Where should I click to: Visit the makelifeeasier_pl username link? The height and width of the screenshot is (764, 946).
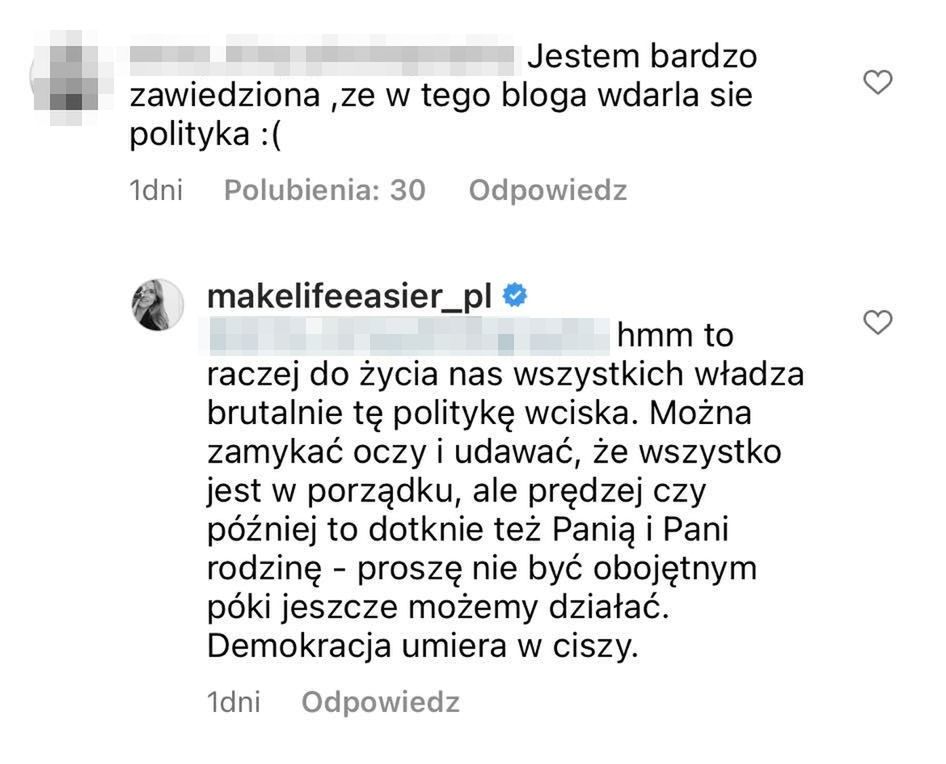point(350,296)
